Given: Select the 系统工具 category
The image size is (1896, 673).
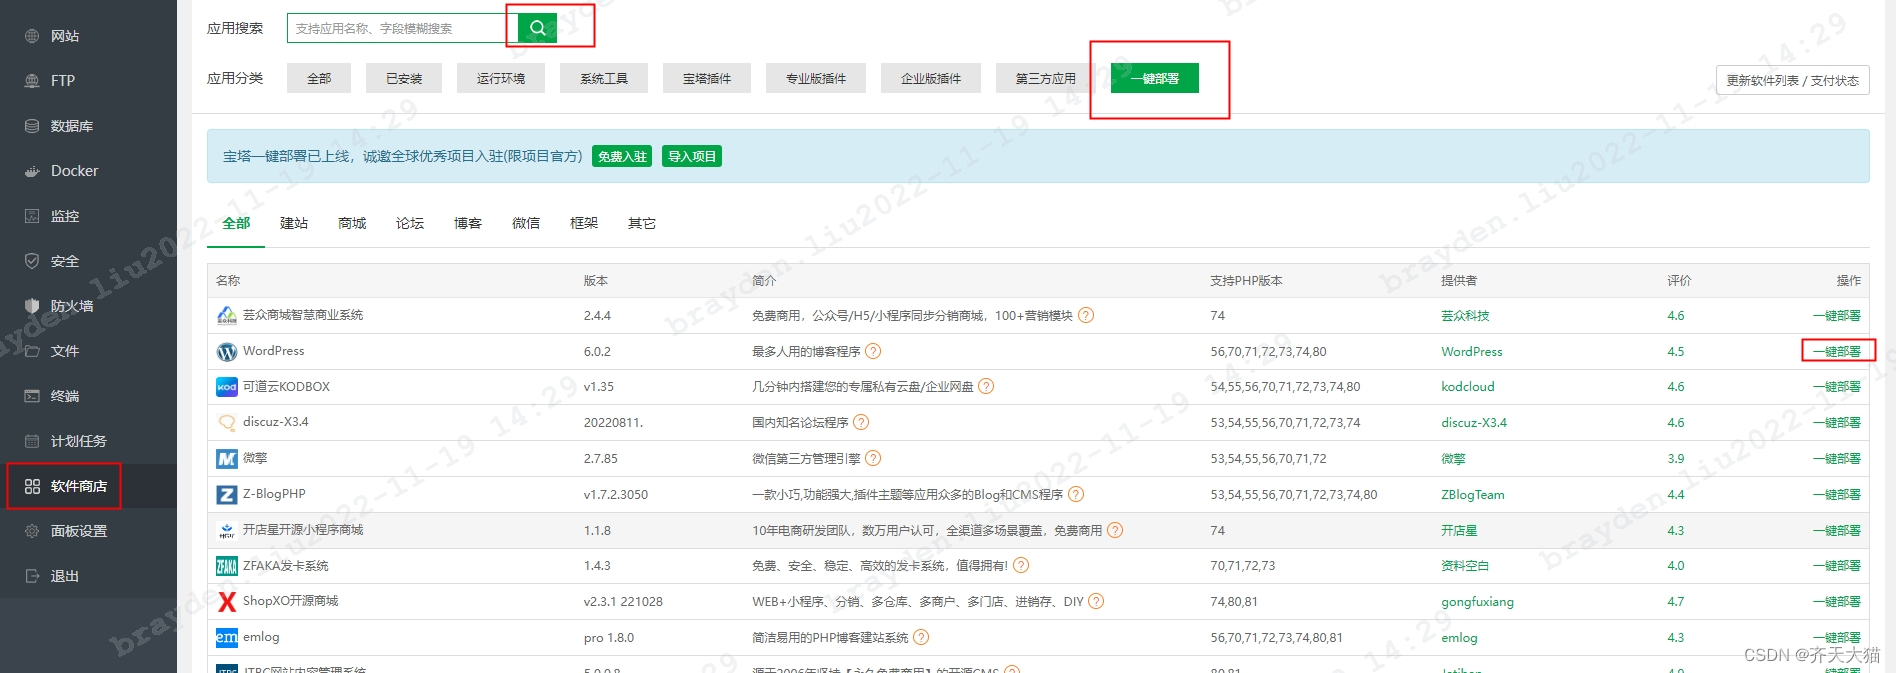Looking at the screenshot, I should (x=604, y=78).
